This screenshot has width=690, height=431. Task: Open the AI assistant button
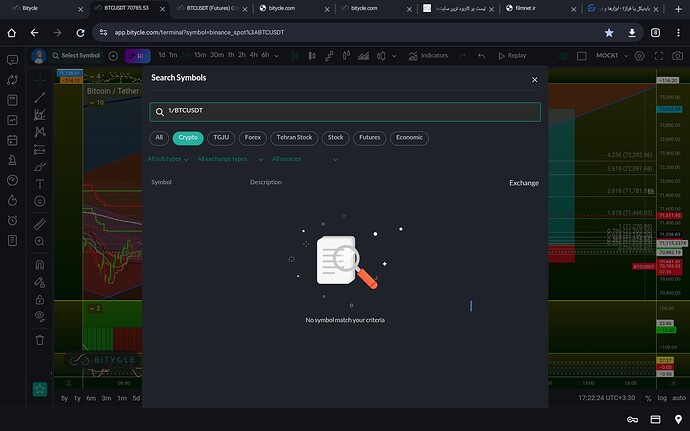(x=137, y=56)
